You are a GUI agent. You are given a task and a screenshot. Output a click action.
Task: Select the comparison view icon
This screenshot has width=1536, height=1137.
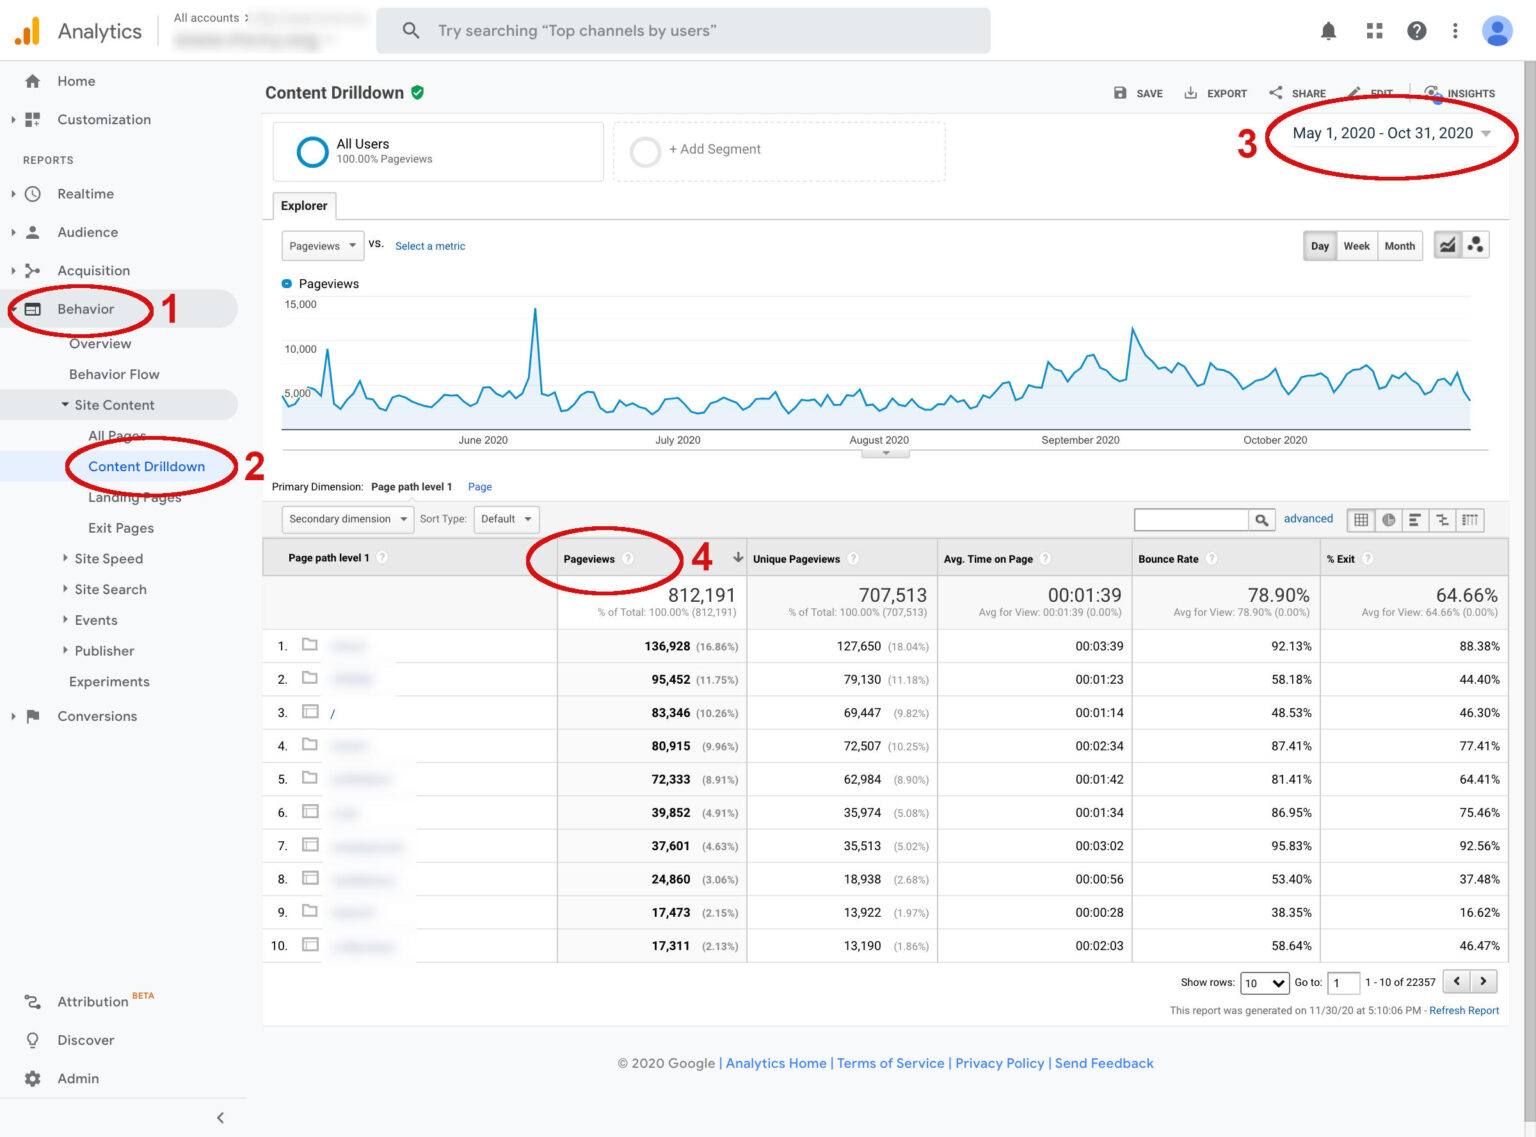coord(1443,520)
